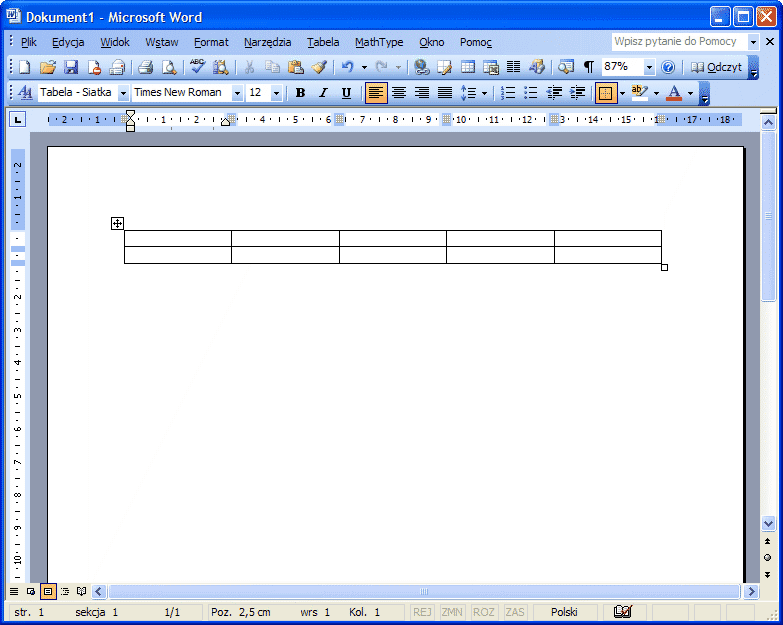Expand the Times New Roman font dropdown
The width and height of the screenshot is (783, 625).
pyautogui.click(x=237, y=93)
